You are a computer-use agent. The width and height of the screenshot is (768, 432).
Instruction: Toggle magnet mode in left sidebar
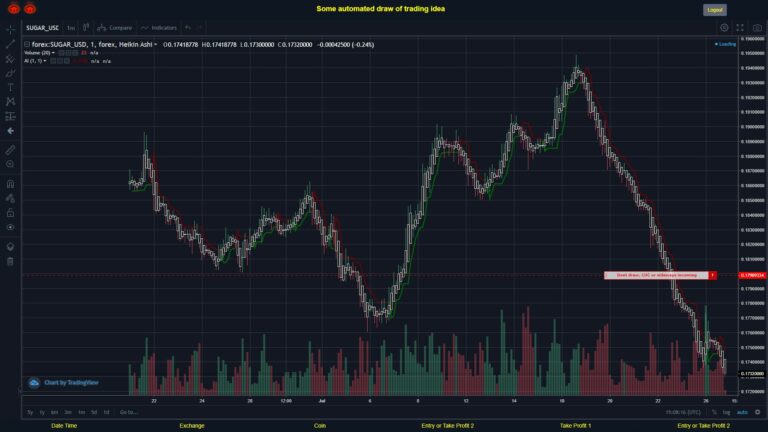click(10, 184)
